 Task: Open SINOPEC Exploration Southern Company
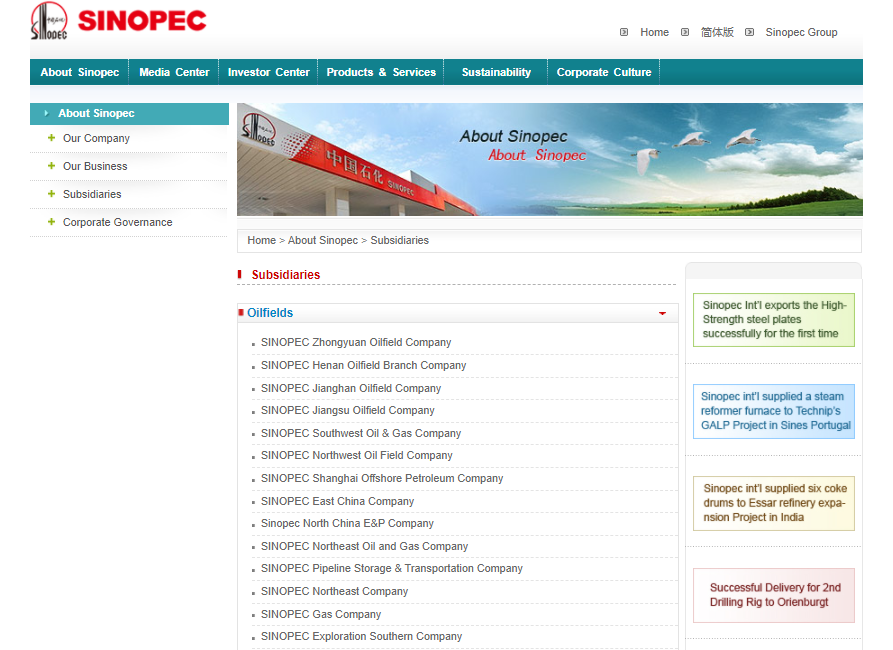361,636
